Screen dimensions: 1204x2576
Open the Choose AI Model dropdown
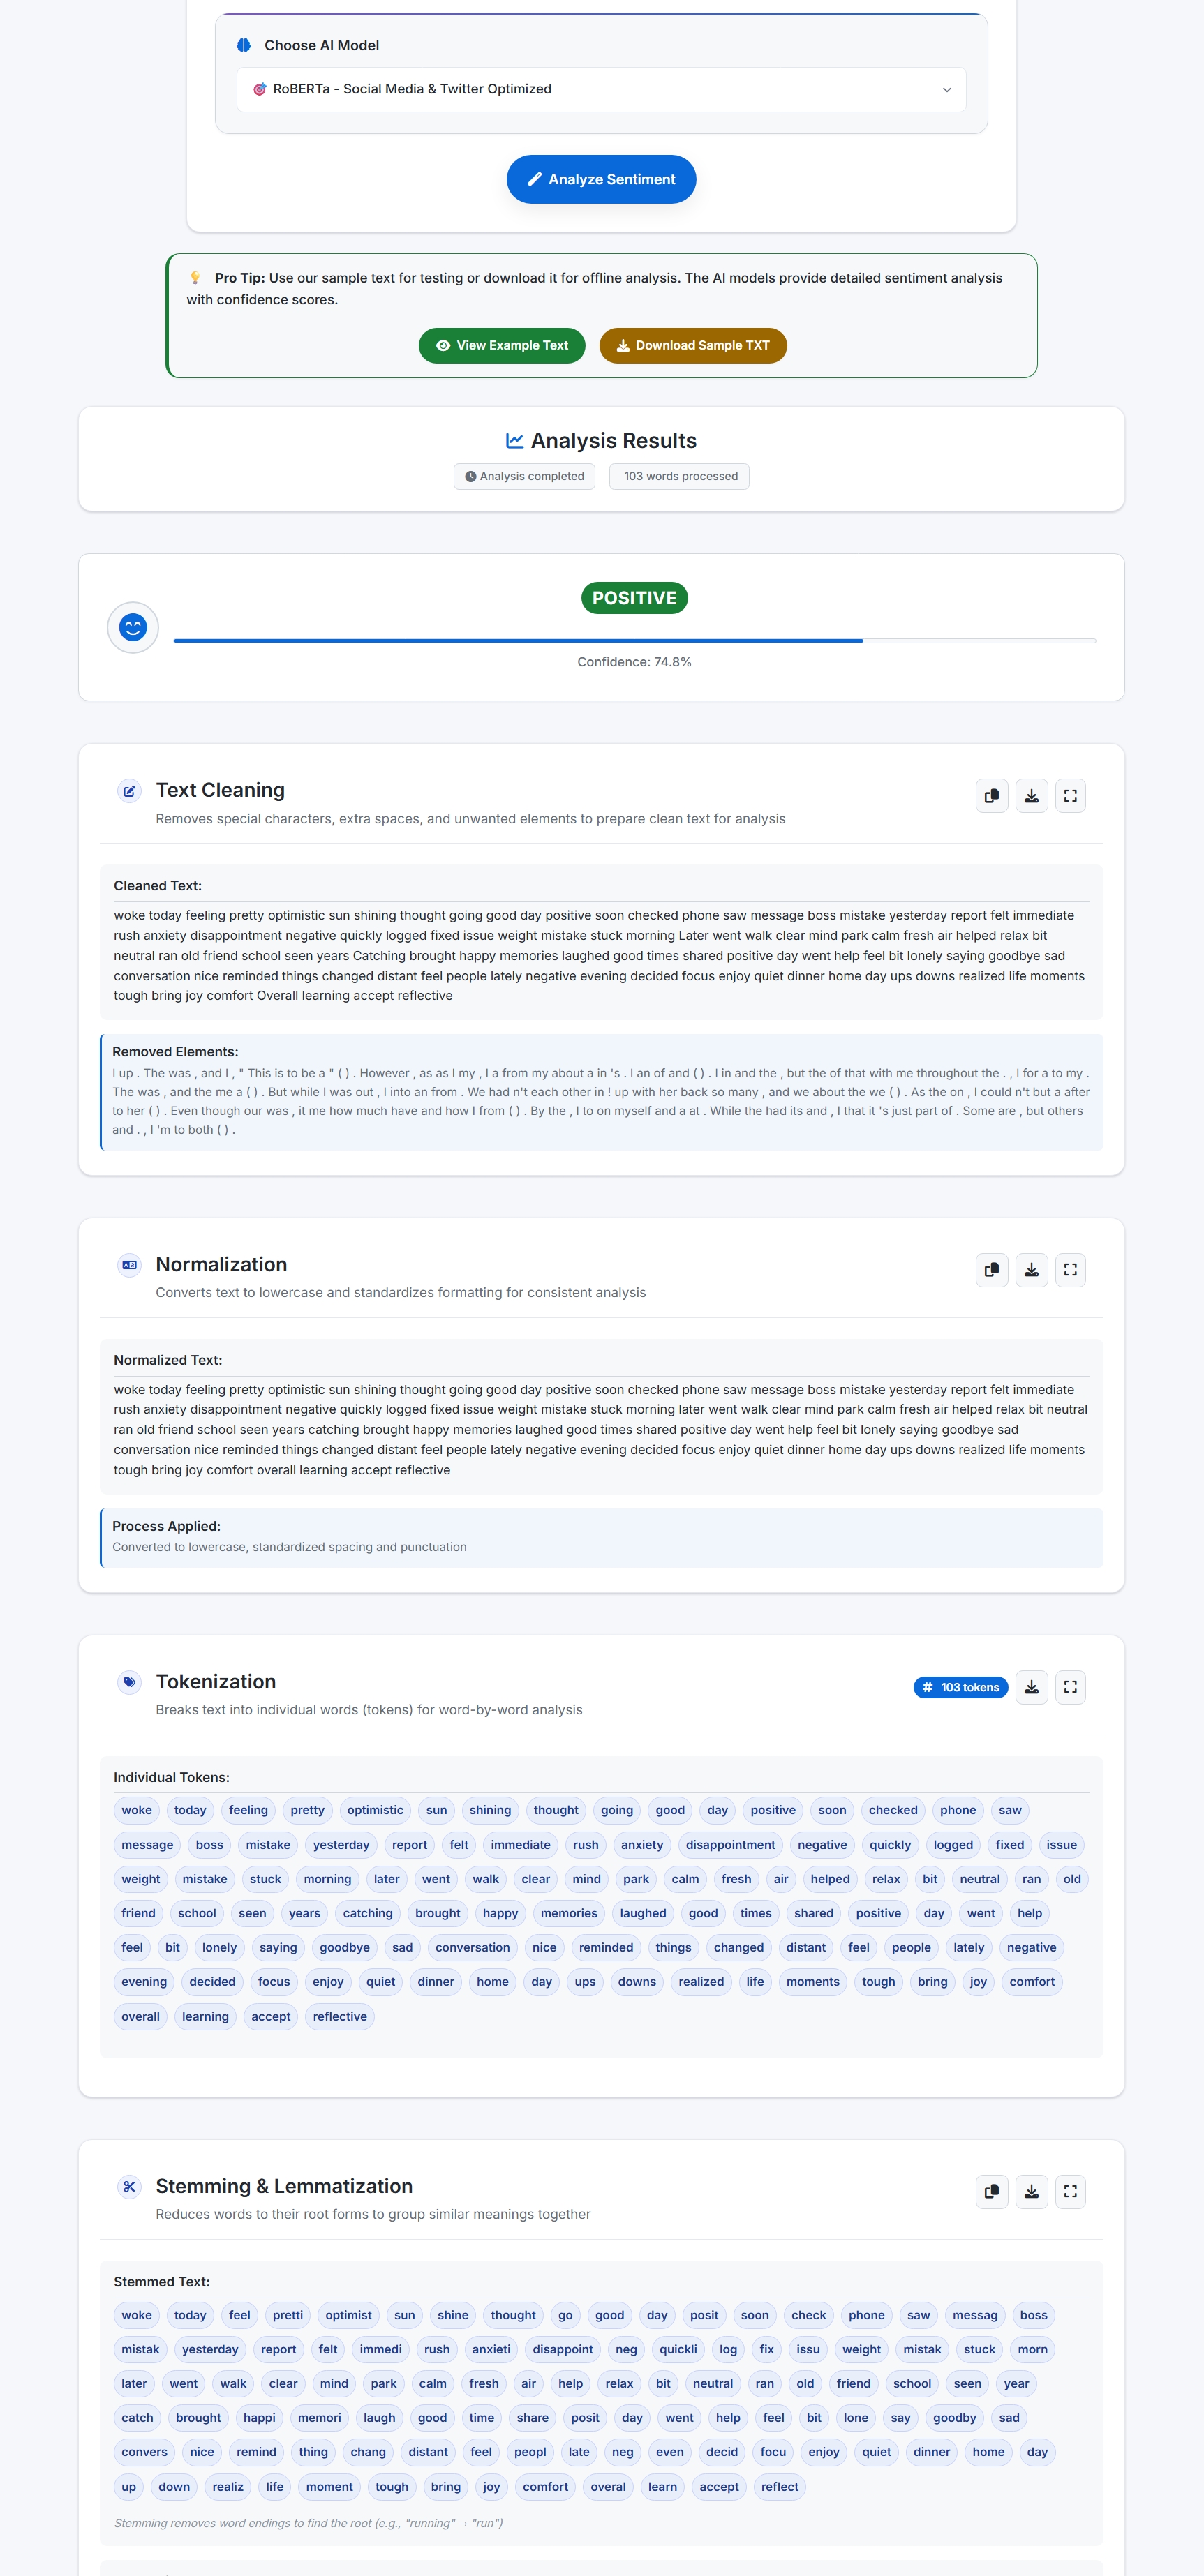coord(601,89)
